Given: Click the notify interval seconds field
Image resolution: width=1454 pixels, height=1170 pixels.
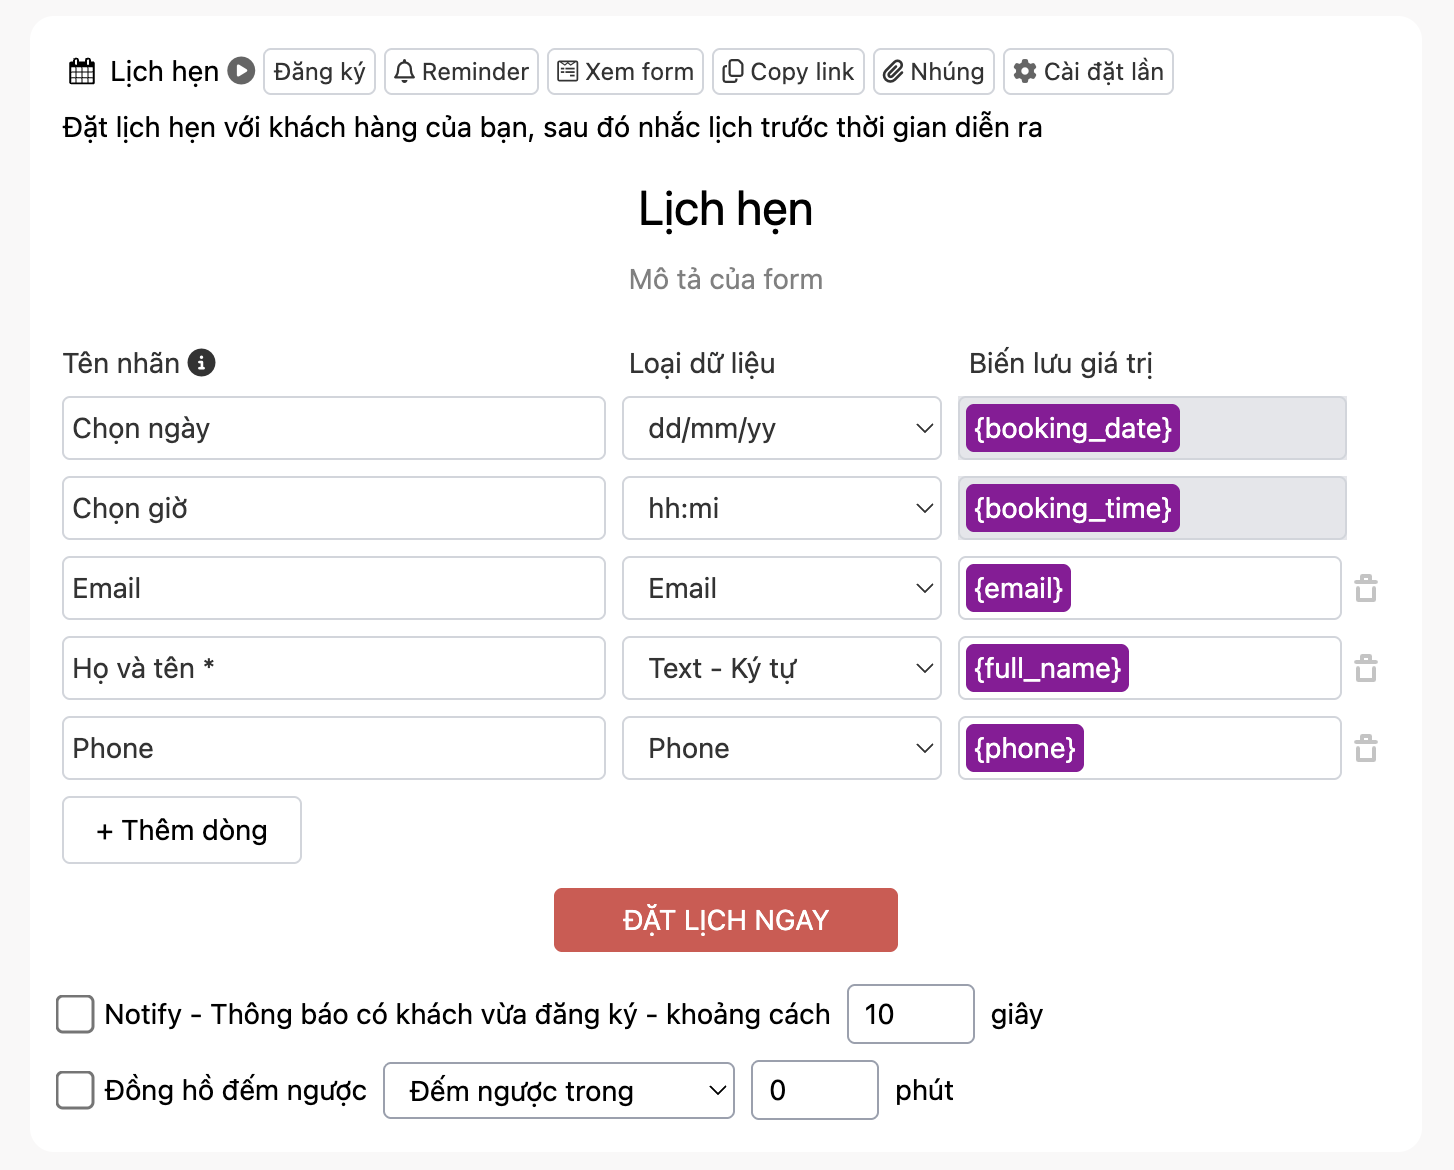Looking at the screenshot, I should (x=910, y=1014).
